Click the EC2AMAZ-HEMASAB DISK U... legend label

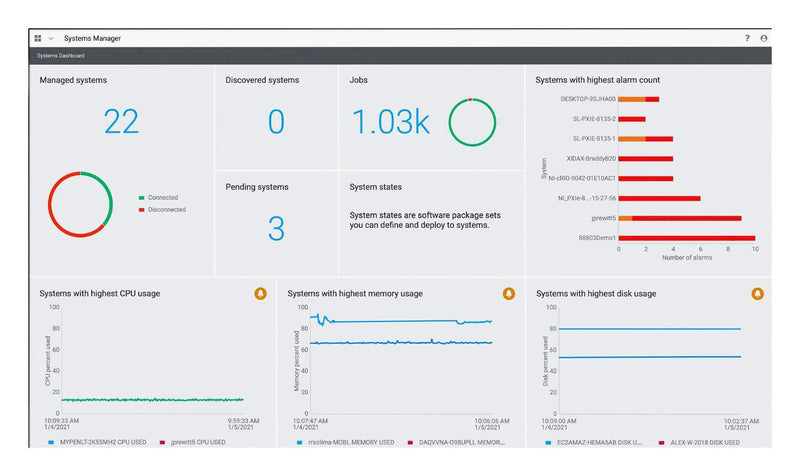(599, 442)
